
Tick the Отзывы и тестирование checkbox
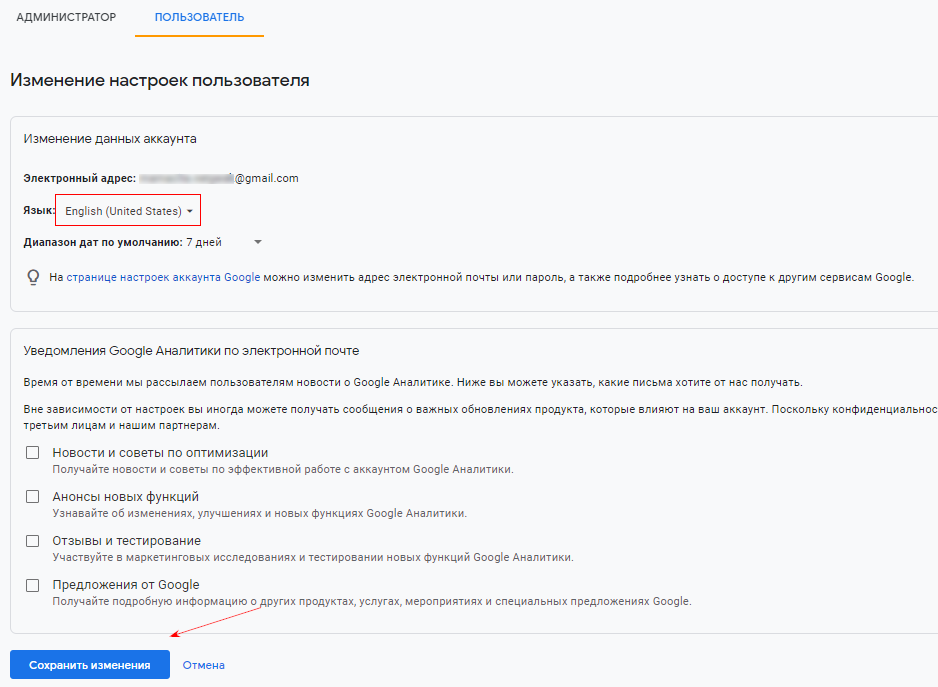coord(33,541)
